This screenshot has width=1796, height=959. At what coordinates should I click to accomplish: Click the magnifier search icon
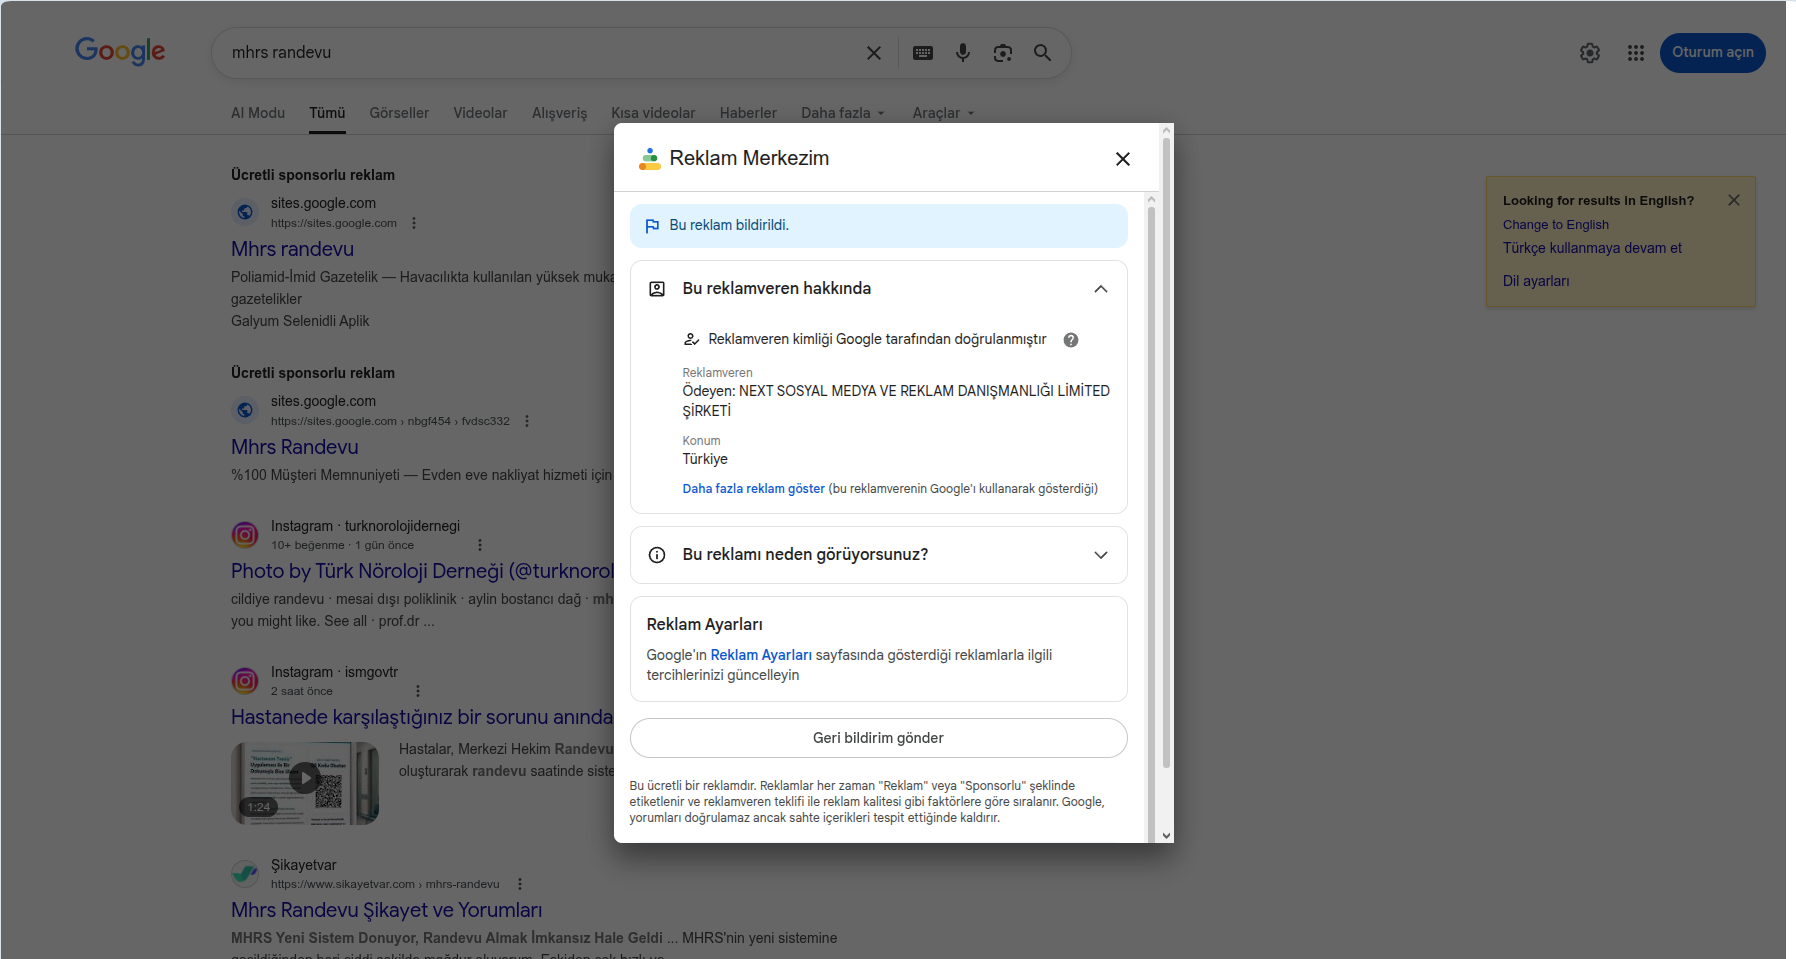[x=1042, y=53]
